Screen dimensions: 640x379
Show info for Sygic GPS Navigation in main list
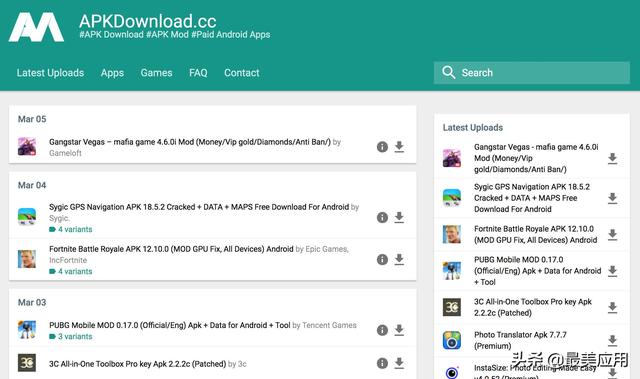click(382, 217)
